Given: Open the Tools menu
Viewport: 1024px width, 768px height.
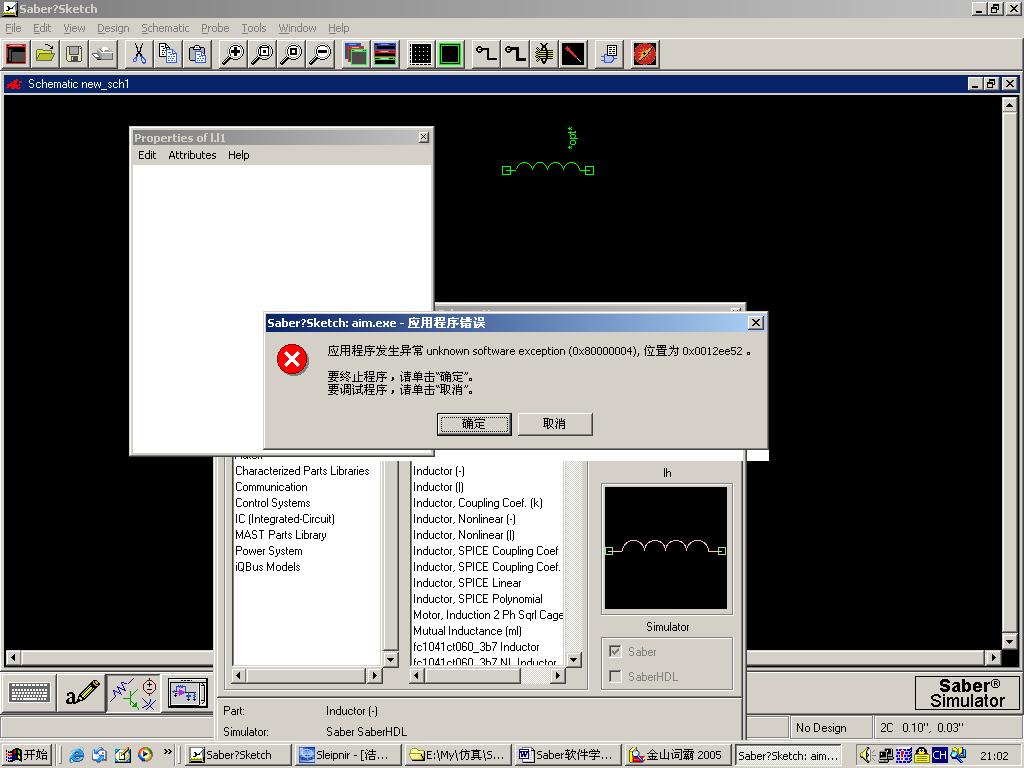Looking at the screenshot, I should click(x=254, y=28).
